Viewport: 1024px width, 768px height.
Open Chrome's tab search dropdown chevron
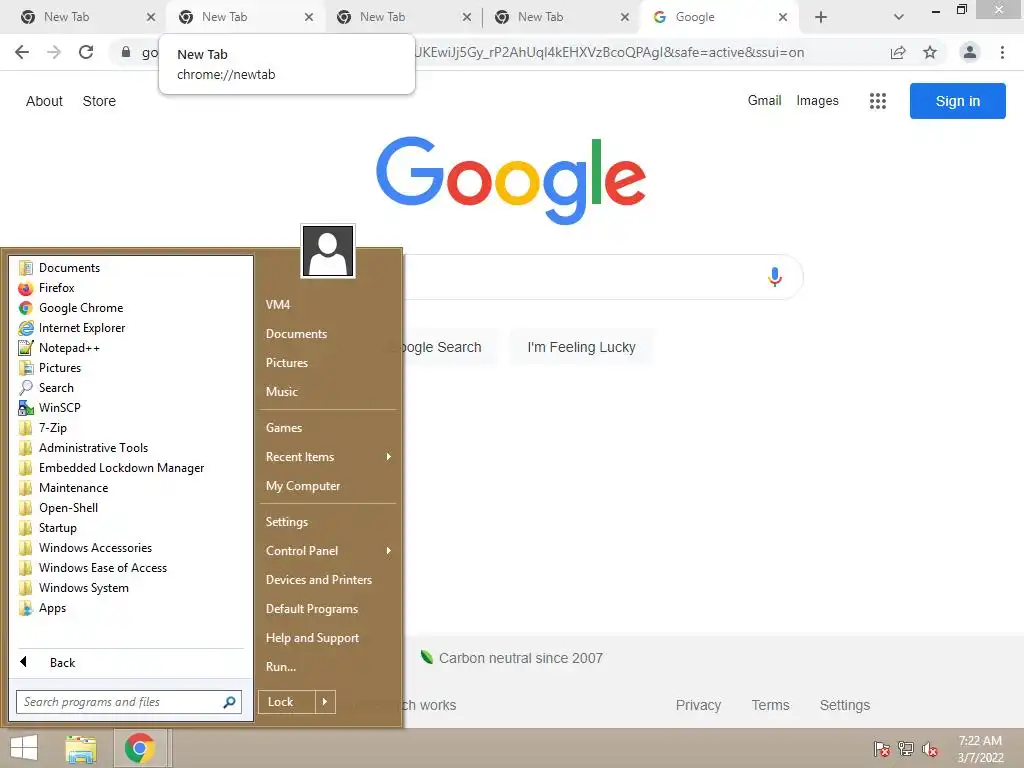(899, 17)
